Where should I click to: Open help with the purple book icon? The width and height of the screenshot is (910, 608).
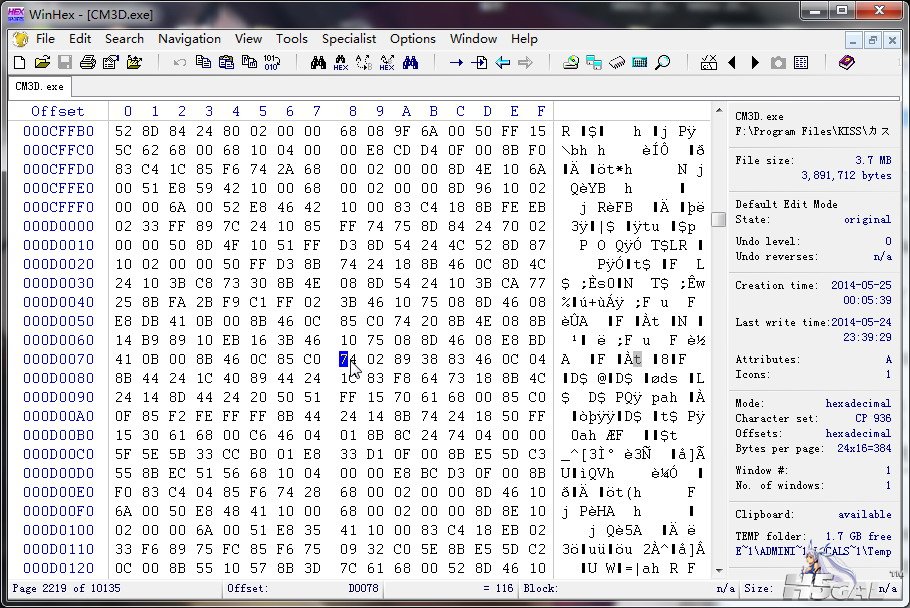tap(847, 62)
